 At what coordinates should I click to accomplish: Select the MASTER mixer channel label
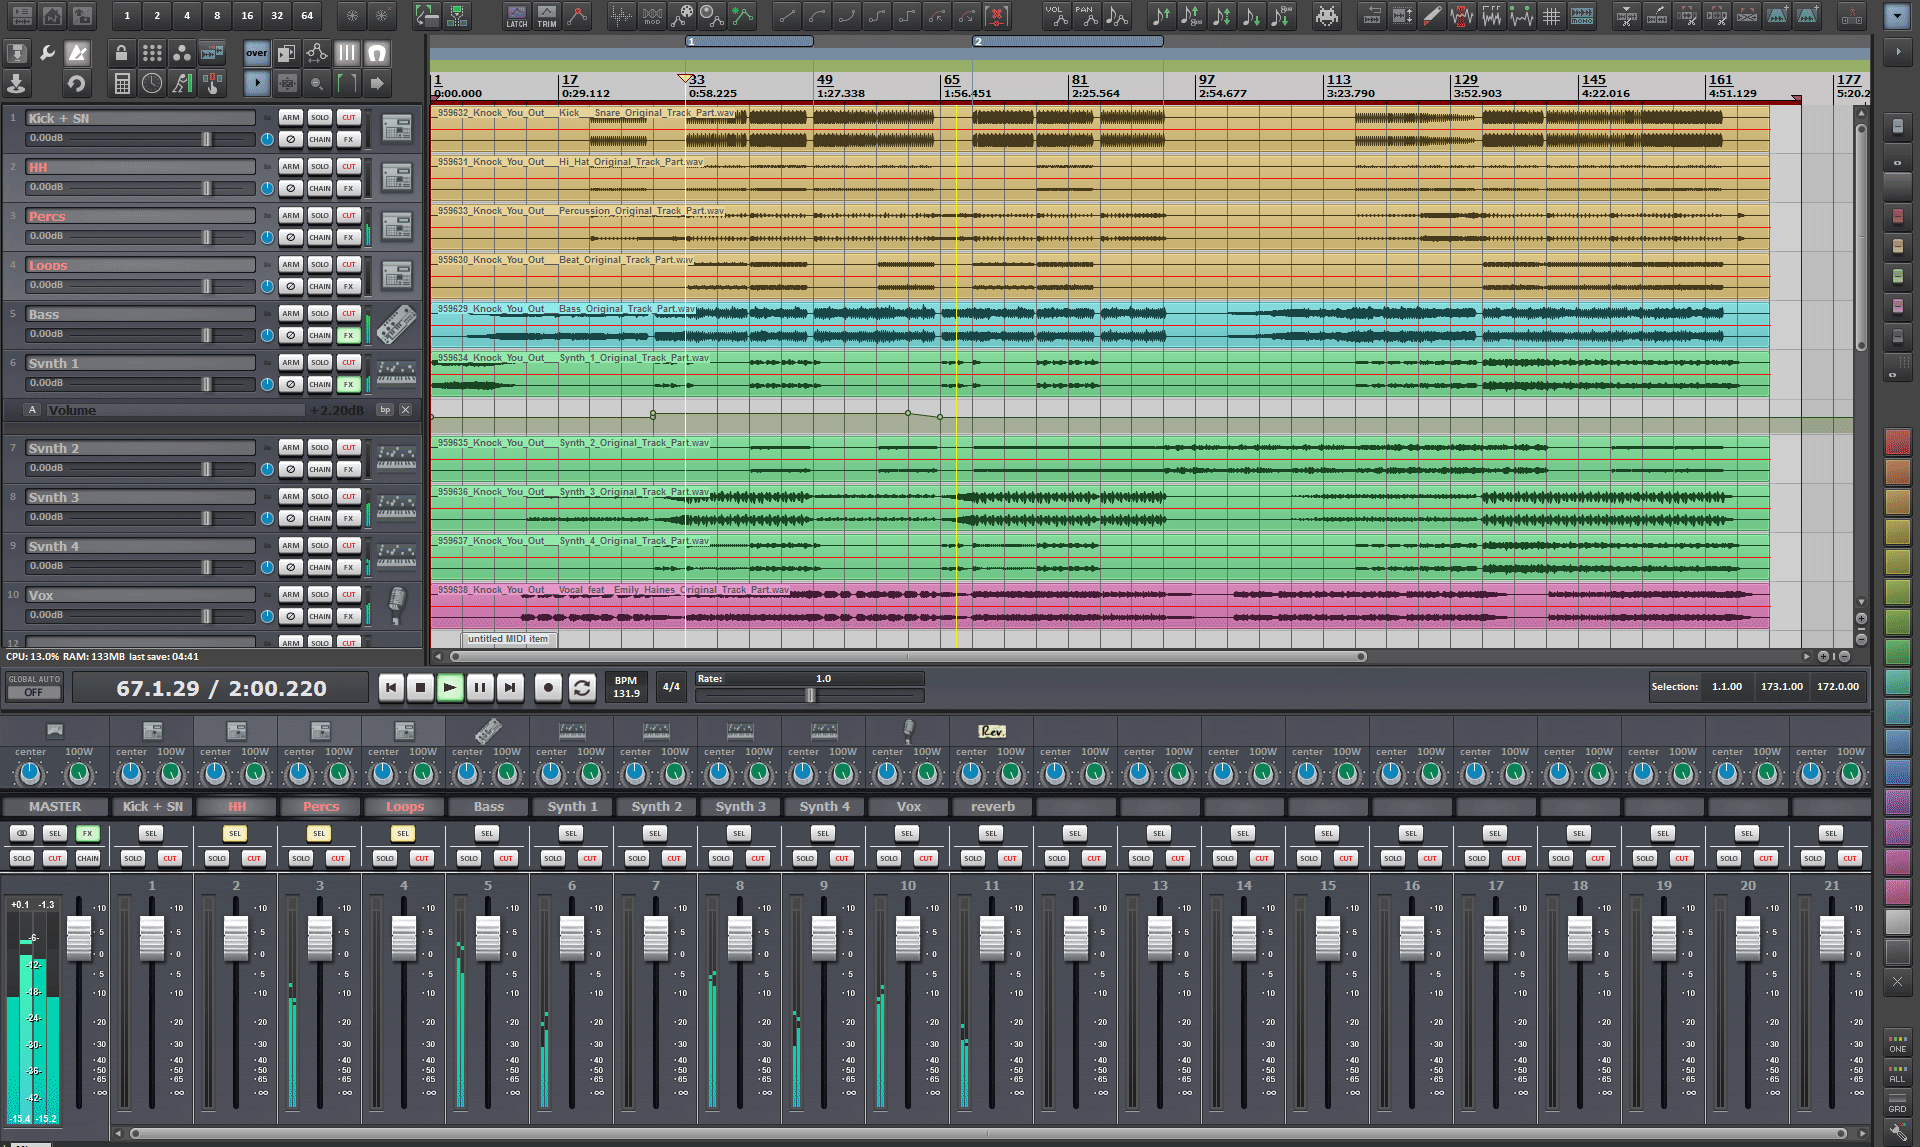click(x=55, y=806)
